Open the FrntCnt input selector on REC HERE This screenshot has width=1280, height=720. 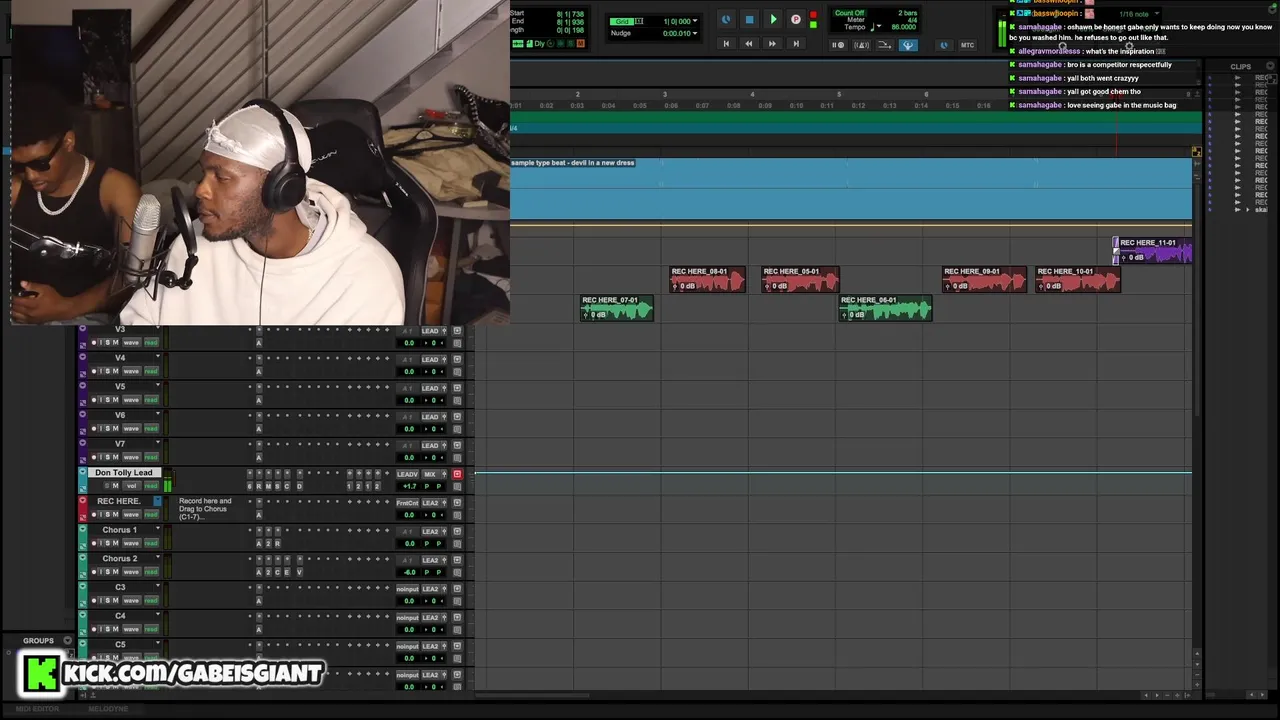407,503
